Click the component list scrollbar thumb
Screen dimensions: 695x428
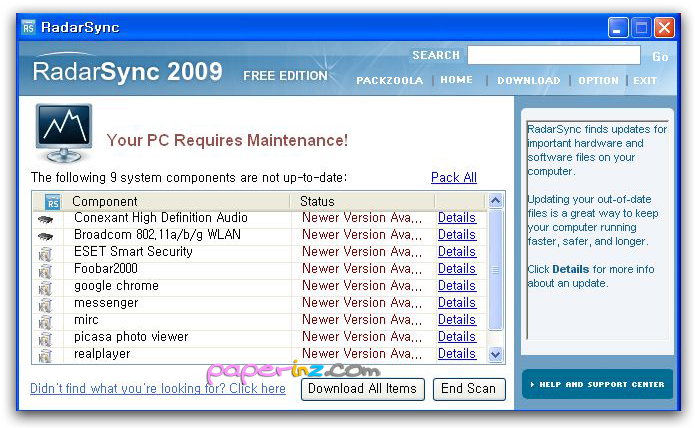(496, 270)
